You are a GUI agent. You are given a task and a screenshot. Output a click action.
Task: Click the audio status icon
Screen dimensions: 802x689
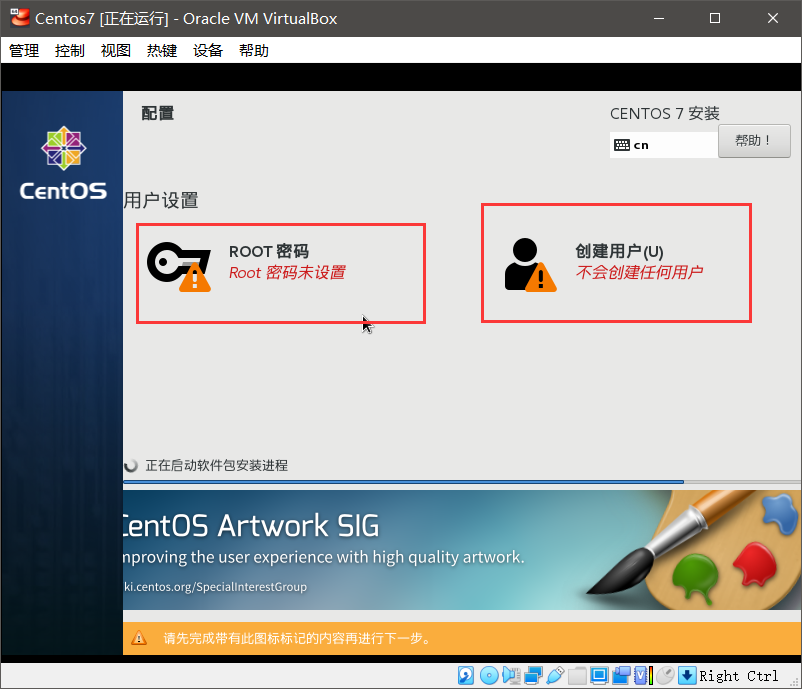tap(509, 675)
